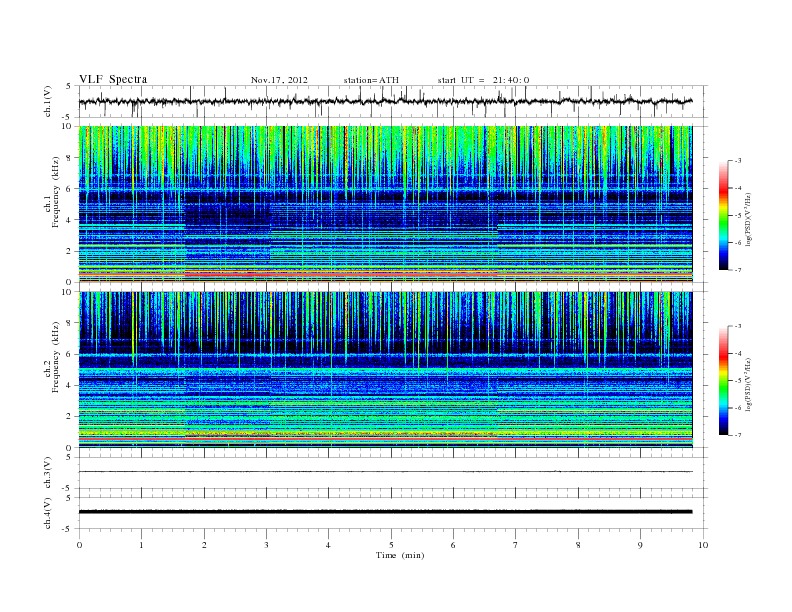
Task: Click the "-3" label on ch.1 colorbar
Action: [x=738, y=161]
